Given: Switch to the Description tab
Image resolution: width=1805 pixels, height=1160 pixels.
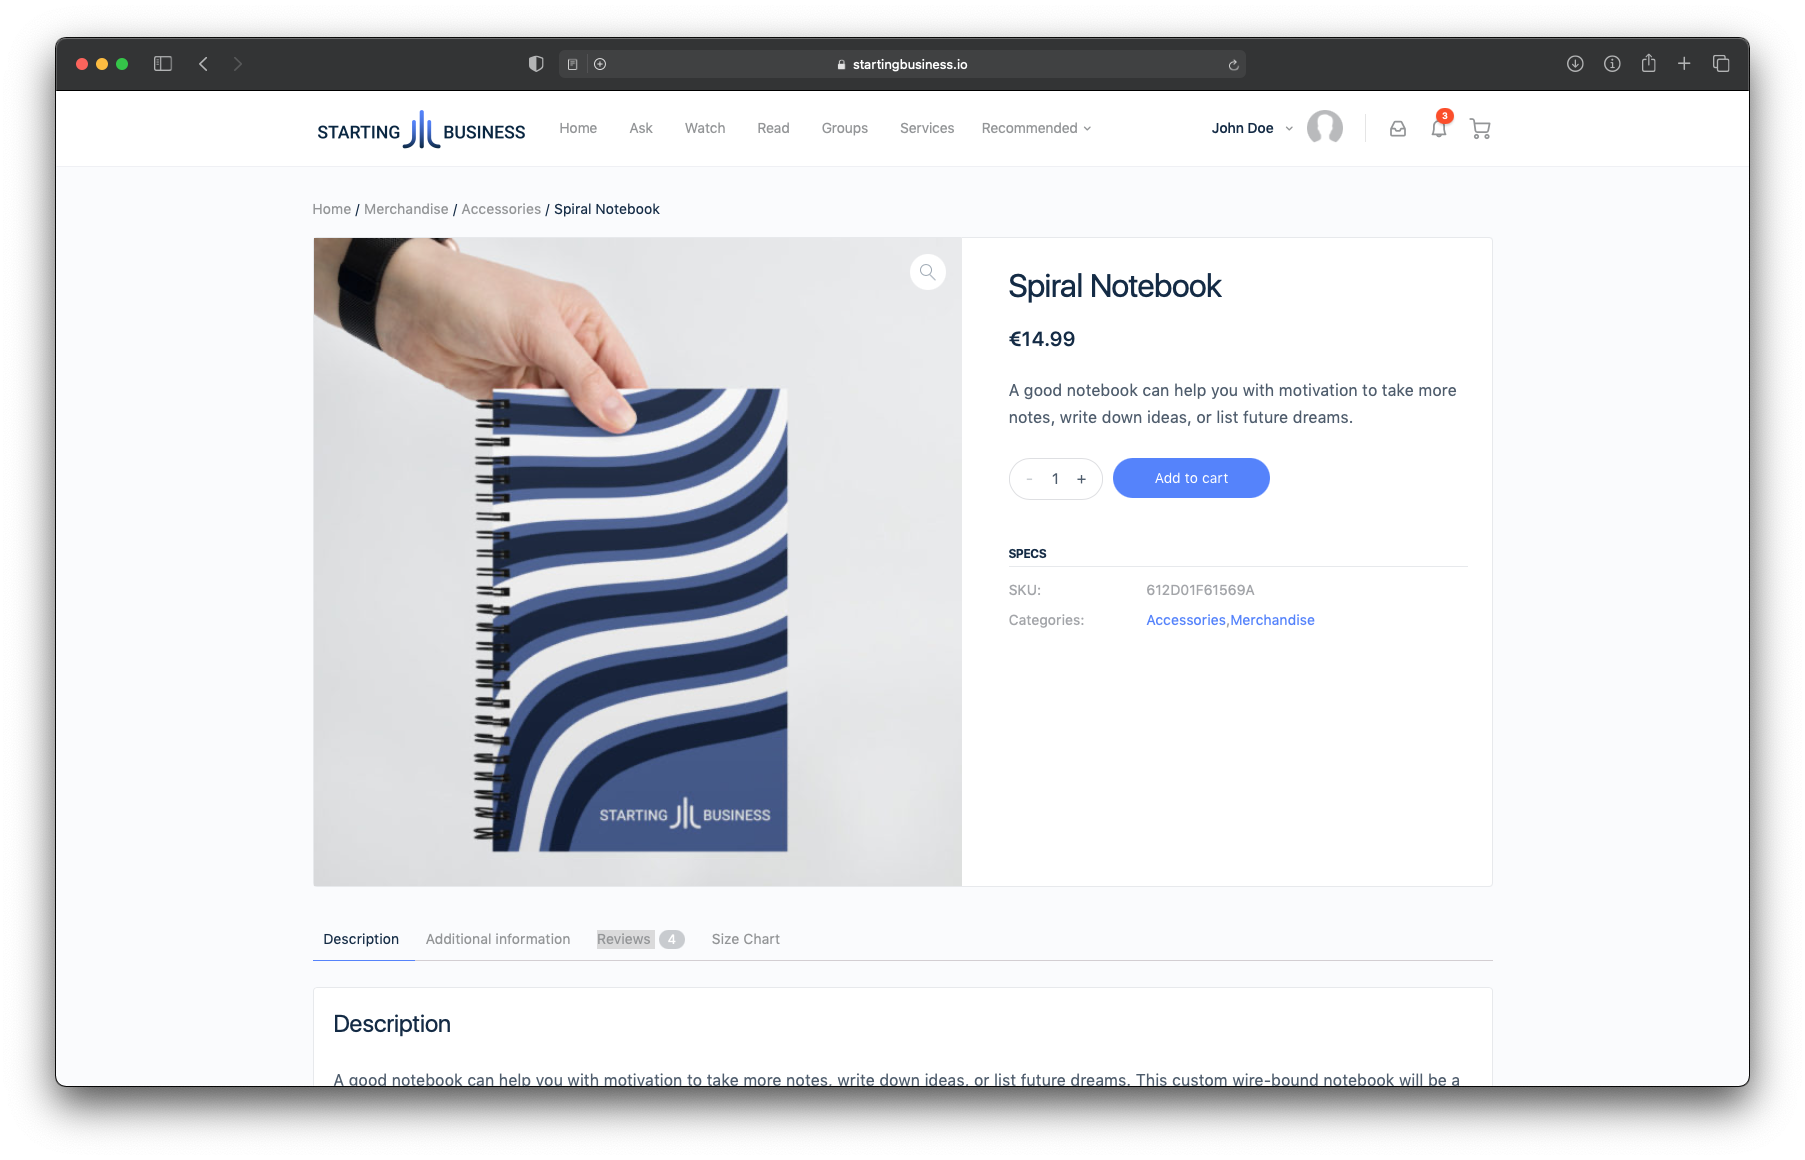Looking at the screenshot, I should 361,939.
